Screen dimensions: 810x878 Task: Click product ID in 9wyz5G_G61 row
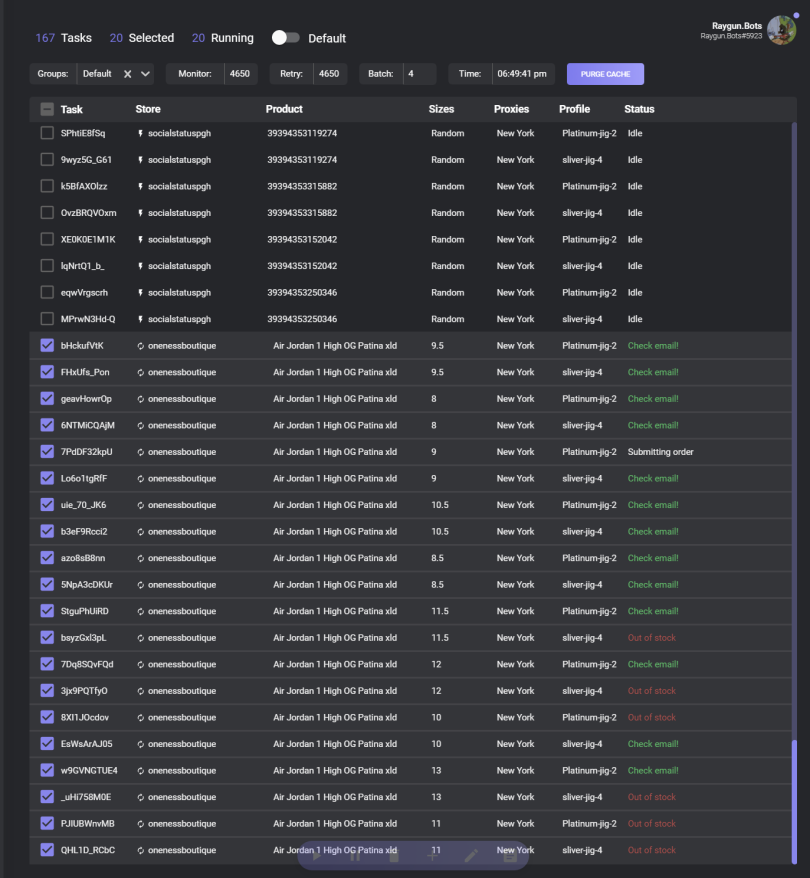click(302, 160)
